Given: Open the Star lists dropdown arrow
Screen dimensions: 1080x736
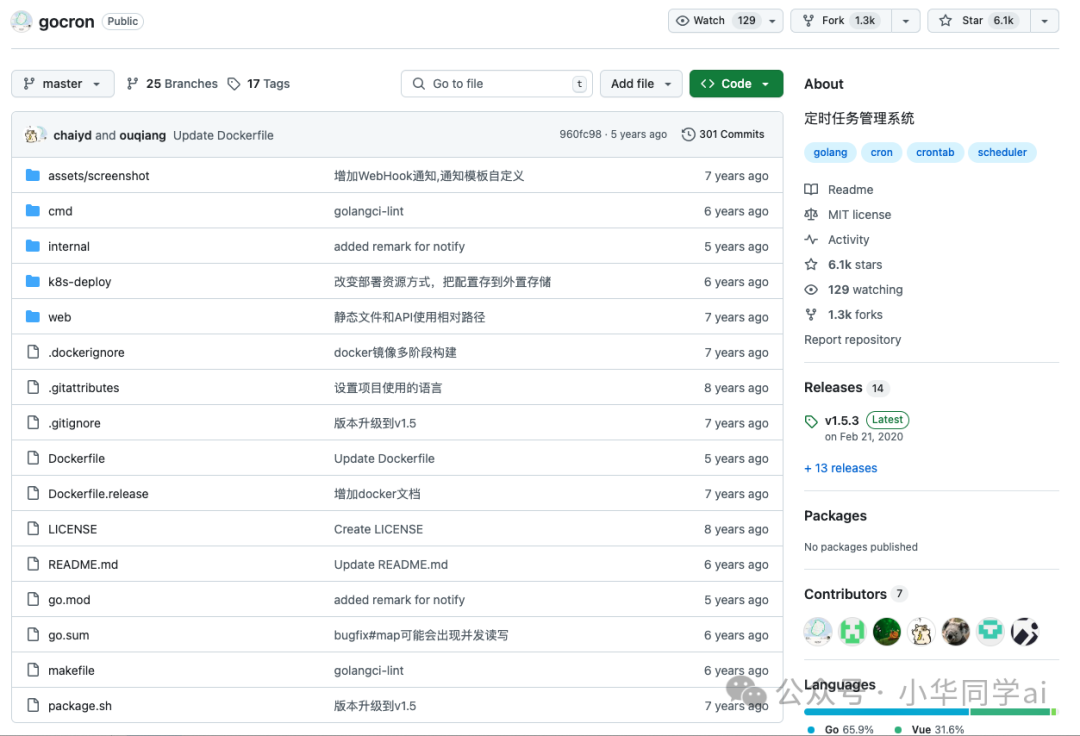Looking at the screenshot, I should click(x=1045, y=21).
